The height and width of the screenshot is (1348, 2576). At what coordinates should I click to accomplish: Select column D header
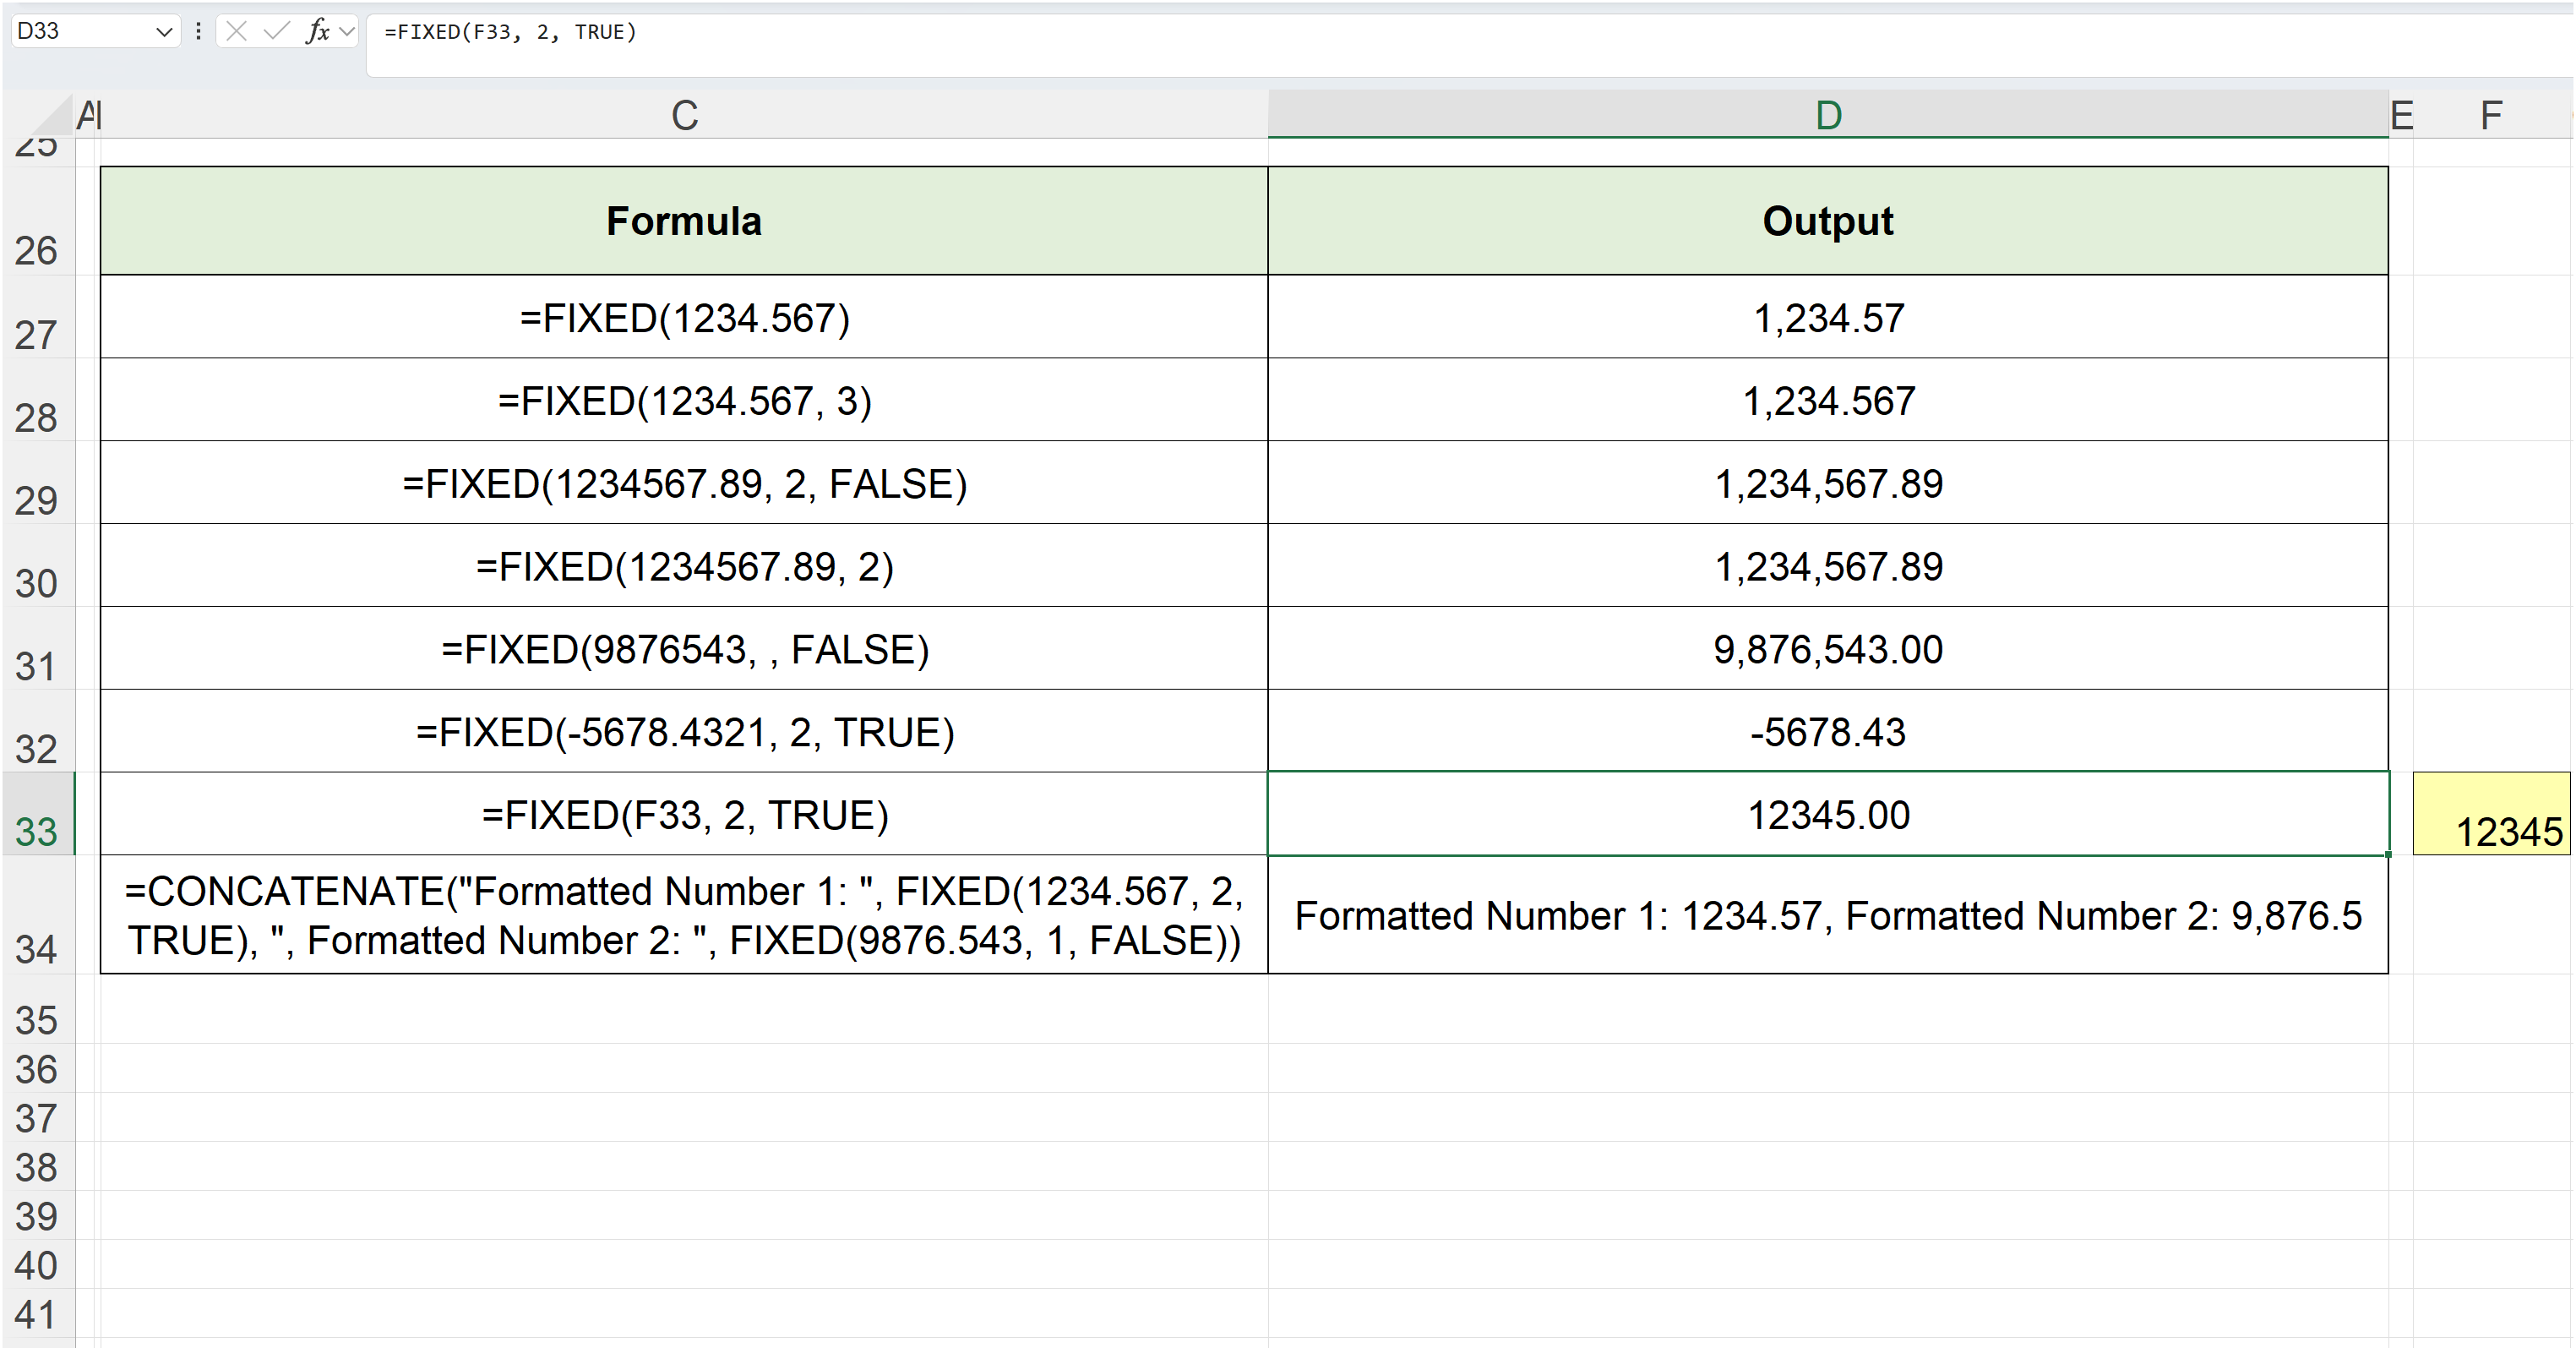(1828, 115)
